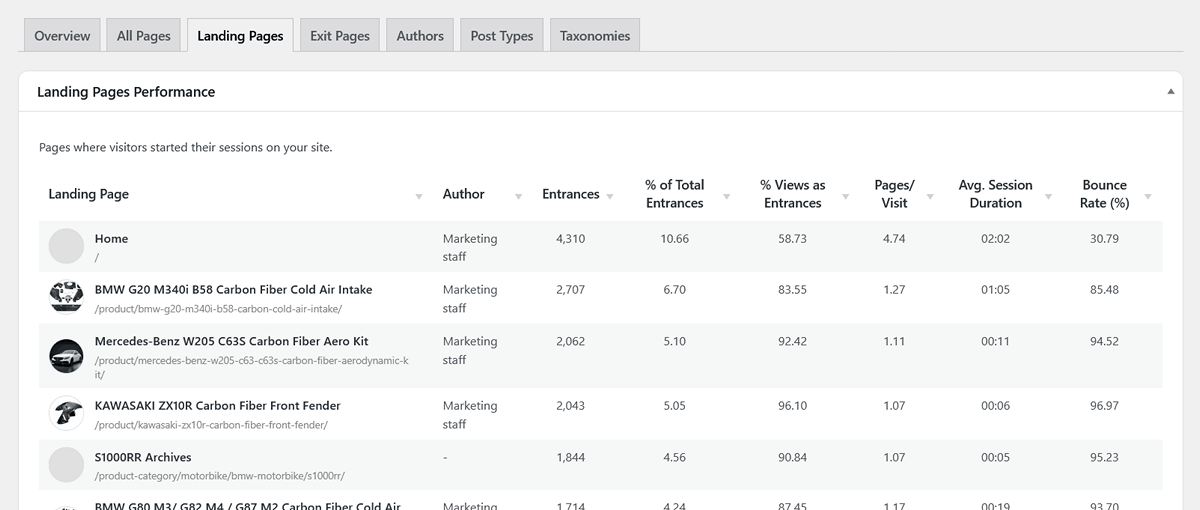This screenshot has height=510, width=1200.
Task: Click the Entrances column header
Action: [570, 194]
